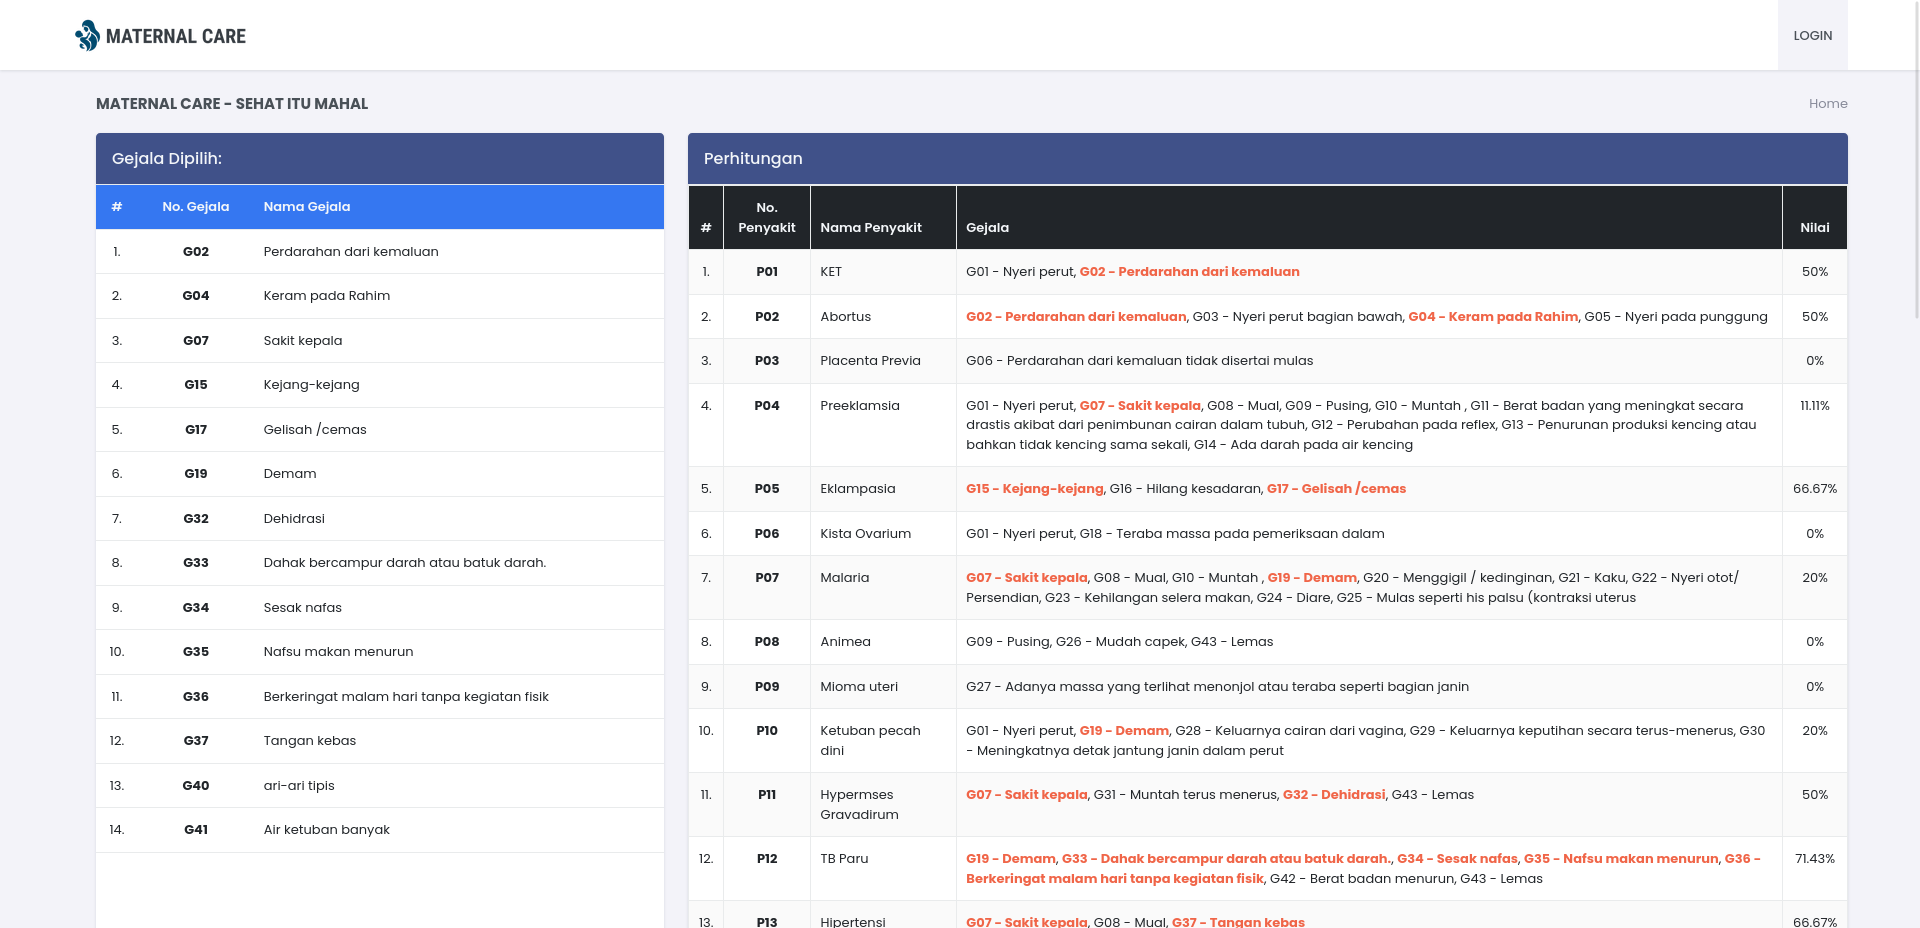The width and height of the screenshot is (1920, 928).
Task: Click the Gejala Dipilih panel header
Action: click(x=380, y=159)
